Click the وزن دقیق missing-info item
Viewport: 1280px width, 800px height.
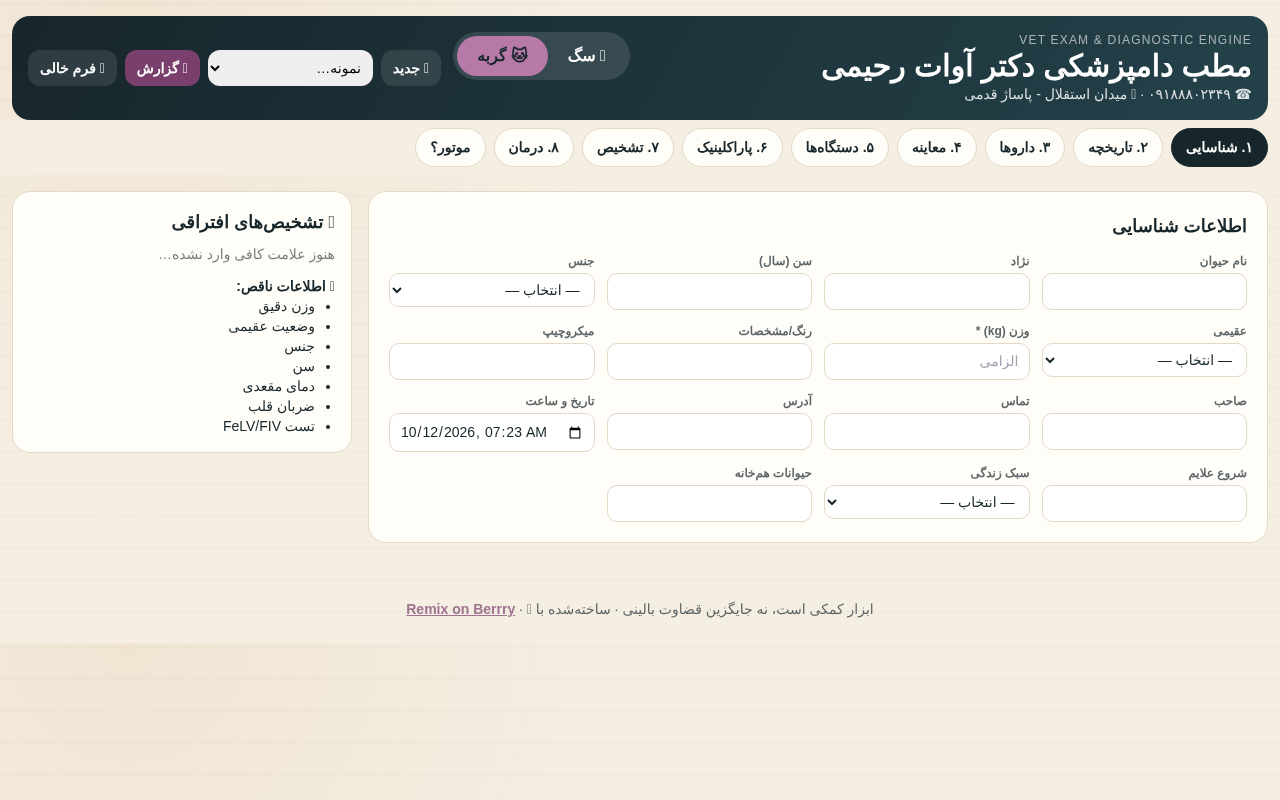(x=286, y=306)
